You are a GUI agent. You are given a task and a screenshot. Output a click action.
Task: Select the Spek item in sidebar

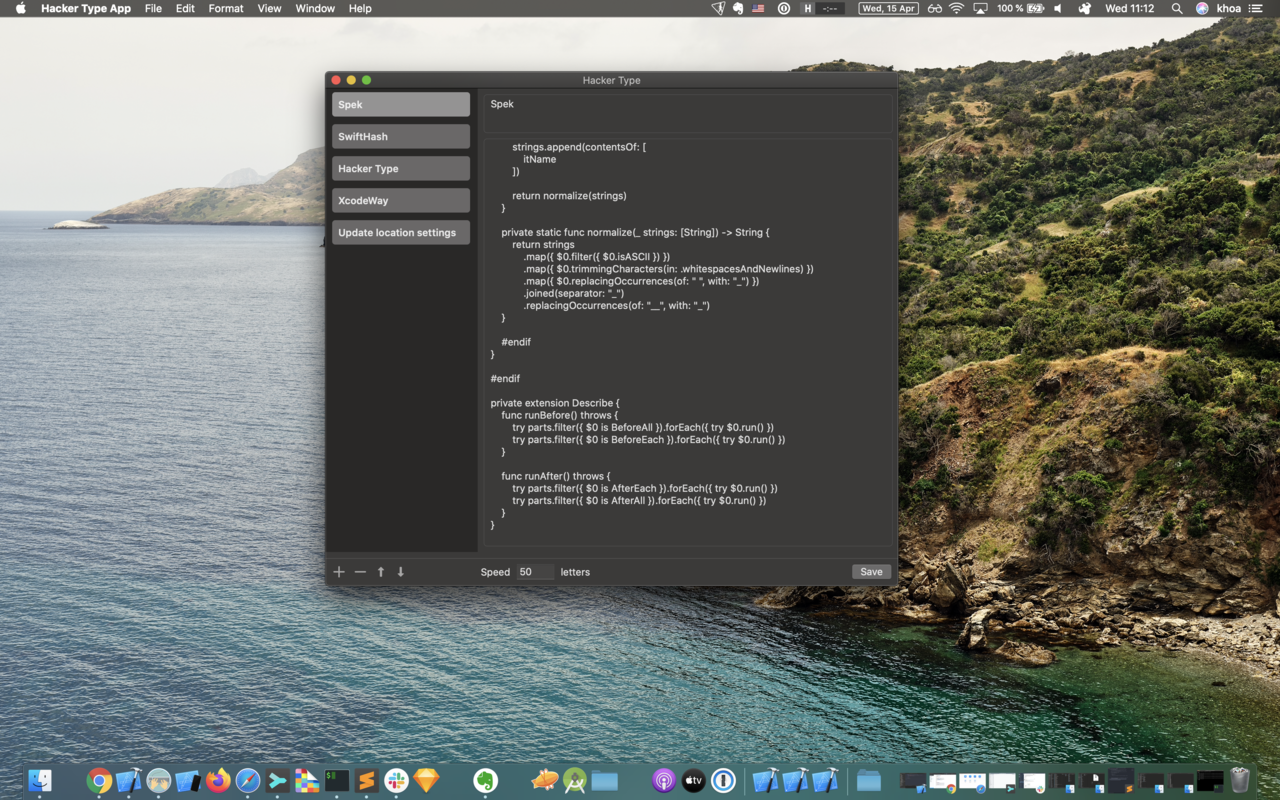[401, 104]
